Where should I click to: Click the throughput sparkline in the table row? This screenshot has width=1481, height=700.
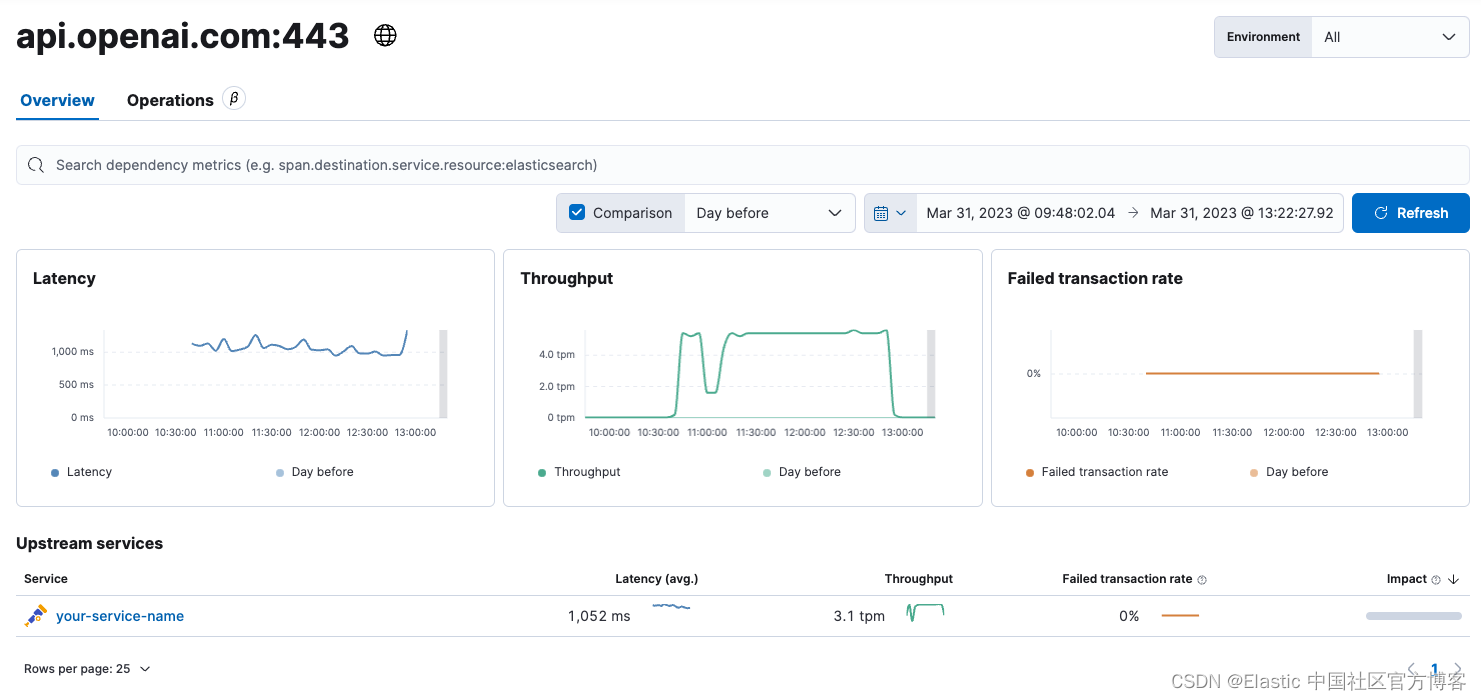[925, 612]
